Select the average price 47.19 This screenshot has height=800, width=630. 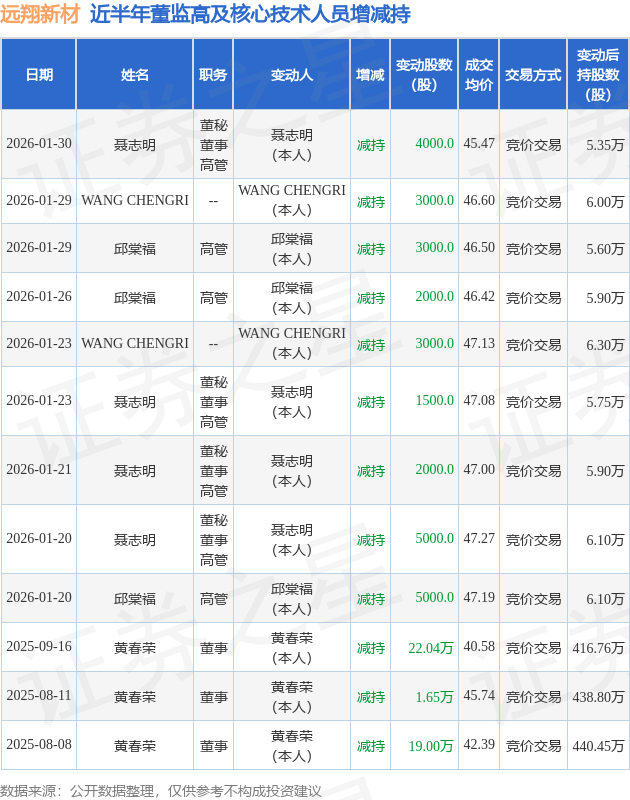point(479,597)
